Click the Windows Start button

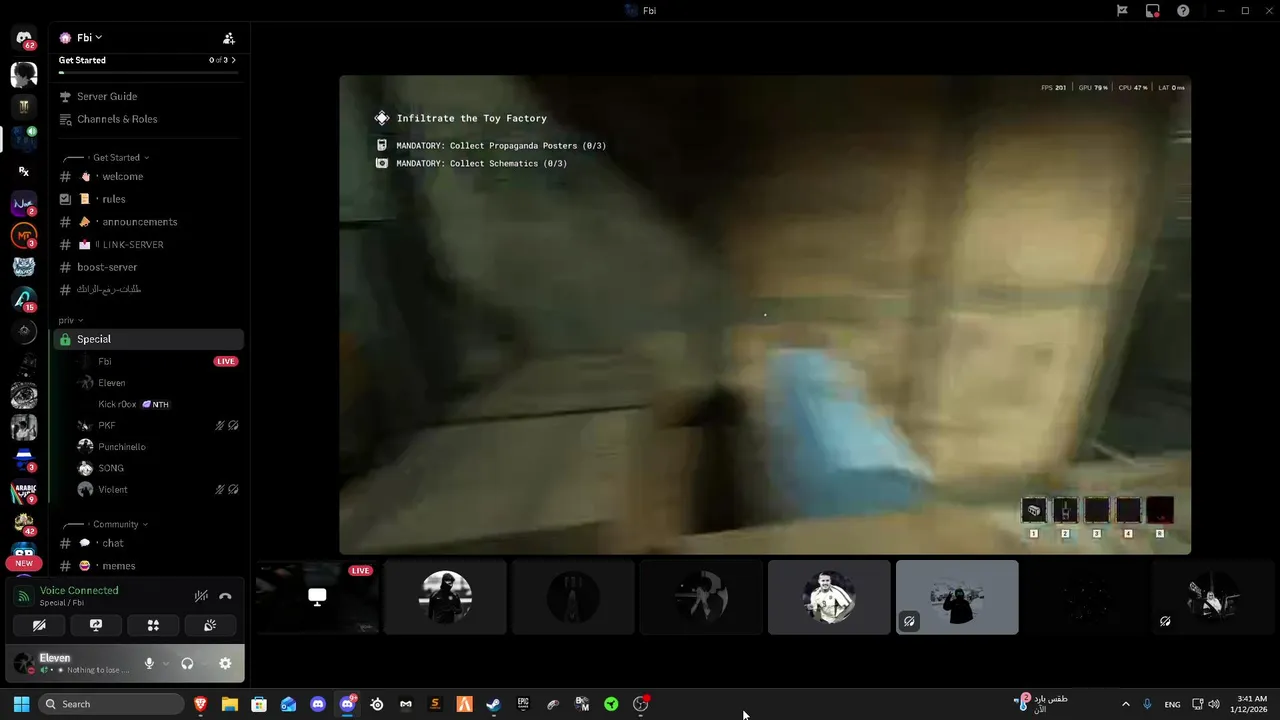pyautogui.click(x=21, y=704)
